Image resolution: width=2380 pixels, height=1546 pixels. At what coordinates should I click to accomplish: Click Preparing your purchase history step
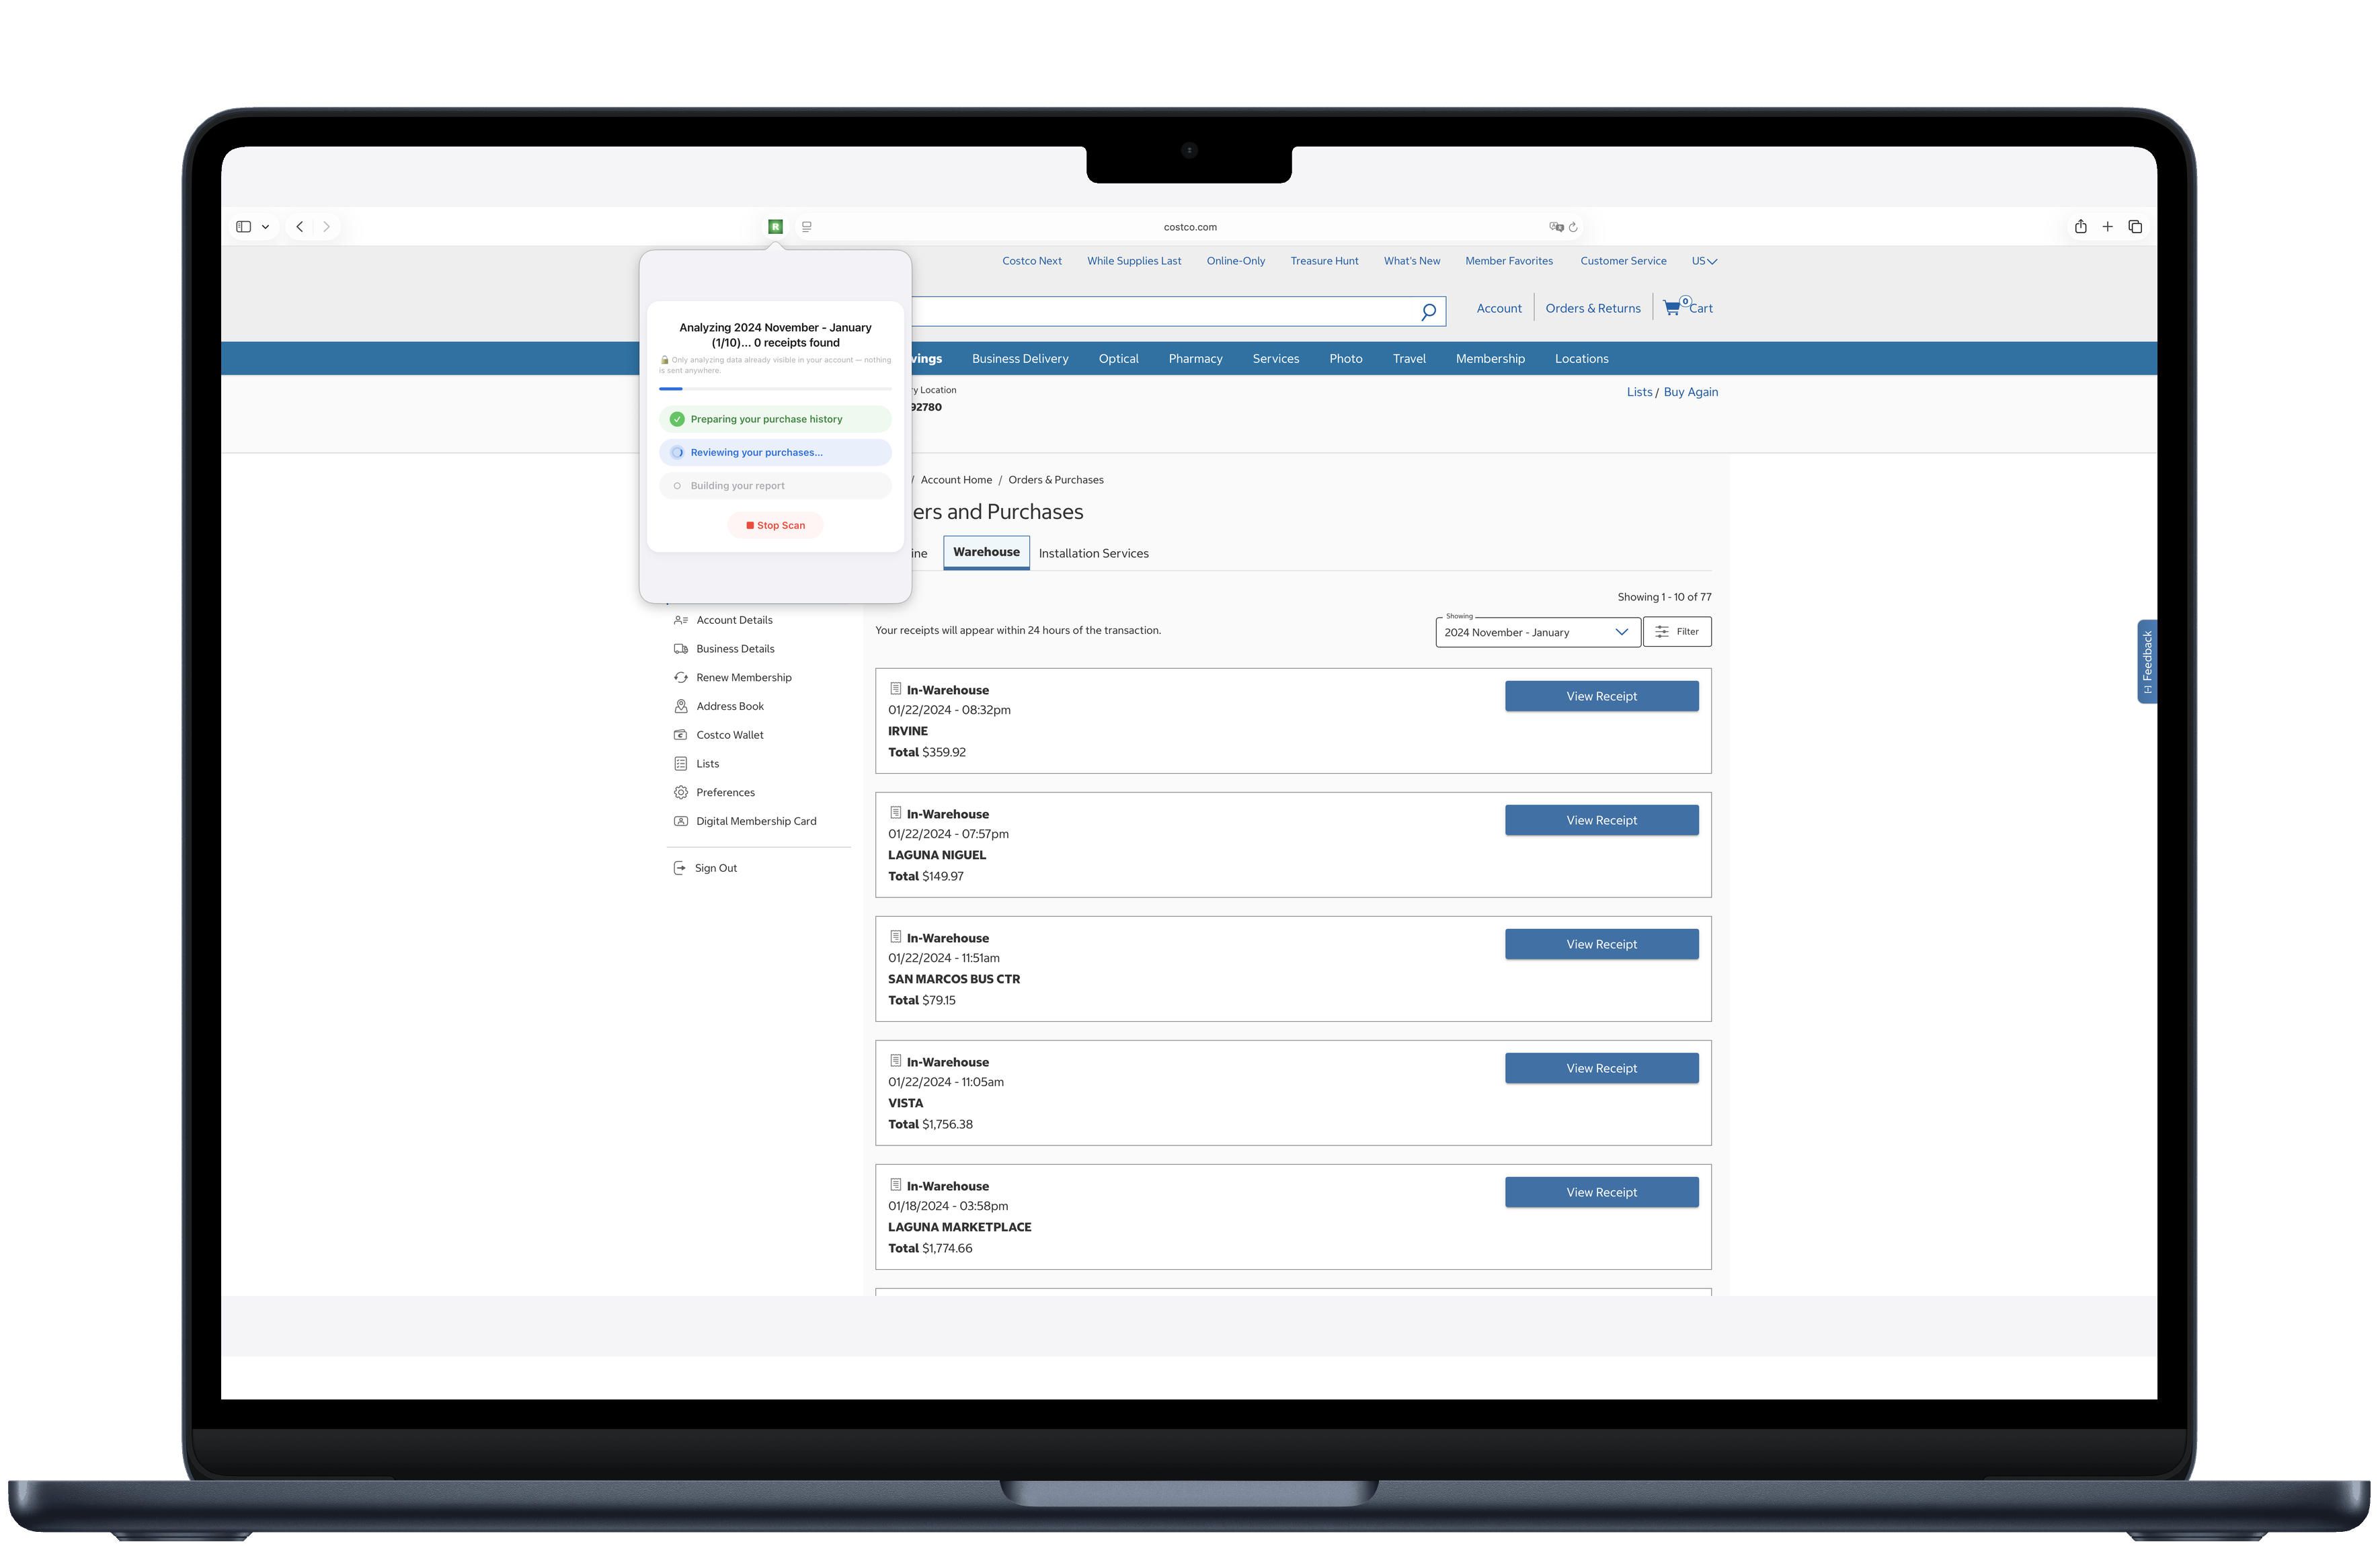(775, 419)
